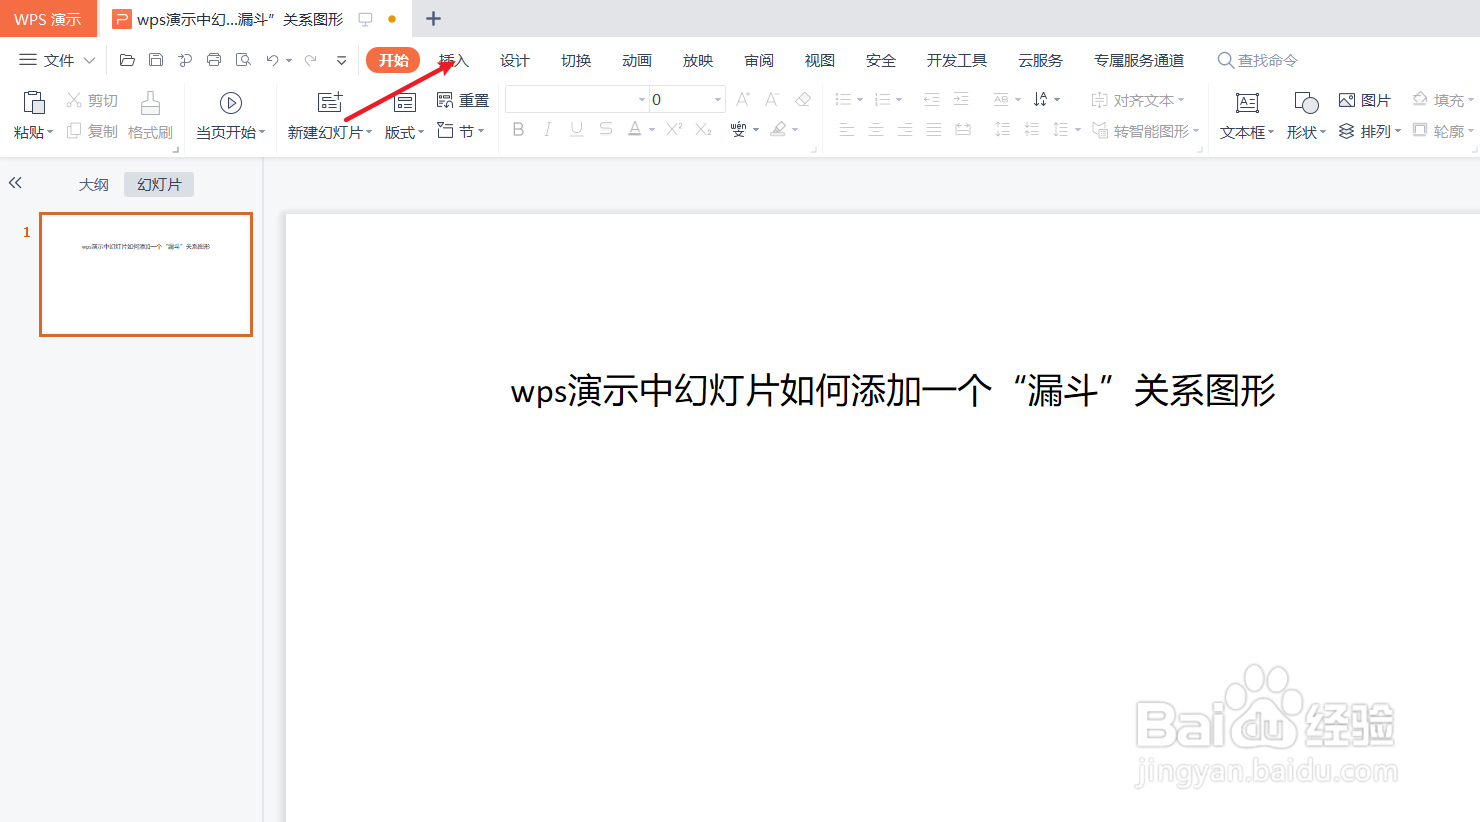The image size is (1480, 822).
Task: Click the Decrease Font Size icon
Action: [772, 99]
